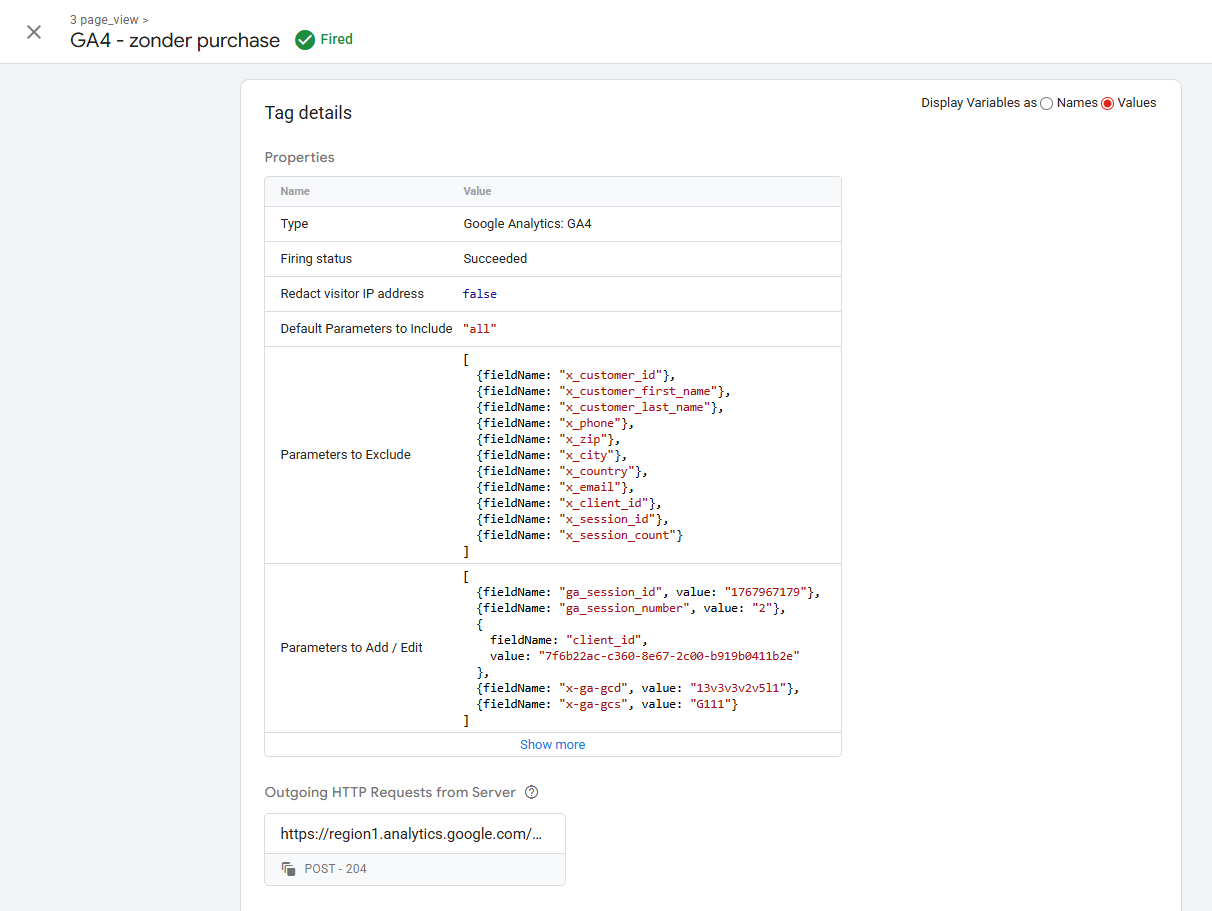Viewport: 1212px width, 911px height.
Task: Close the tag details panel
Action: coord(34,32)
